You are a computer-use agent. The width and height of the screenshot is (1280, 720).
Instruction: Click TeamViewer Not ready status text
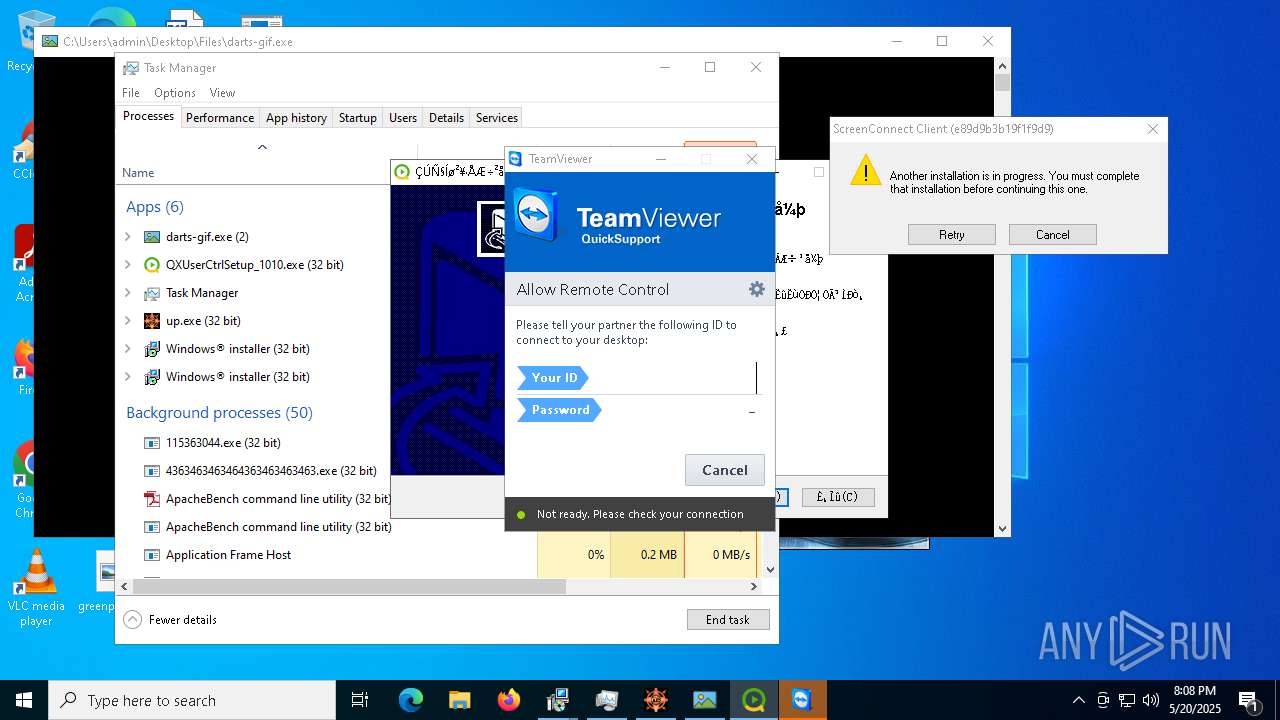[x=640, y=514]
